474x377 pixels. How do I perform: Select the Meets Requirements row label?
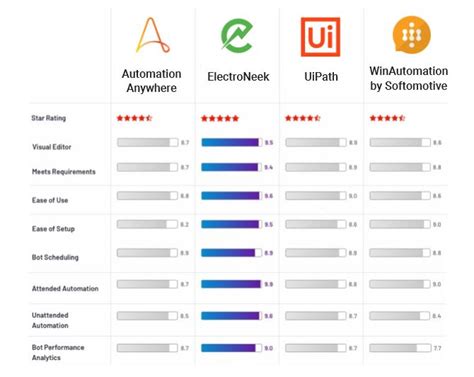coord(64,172)
